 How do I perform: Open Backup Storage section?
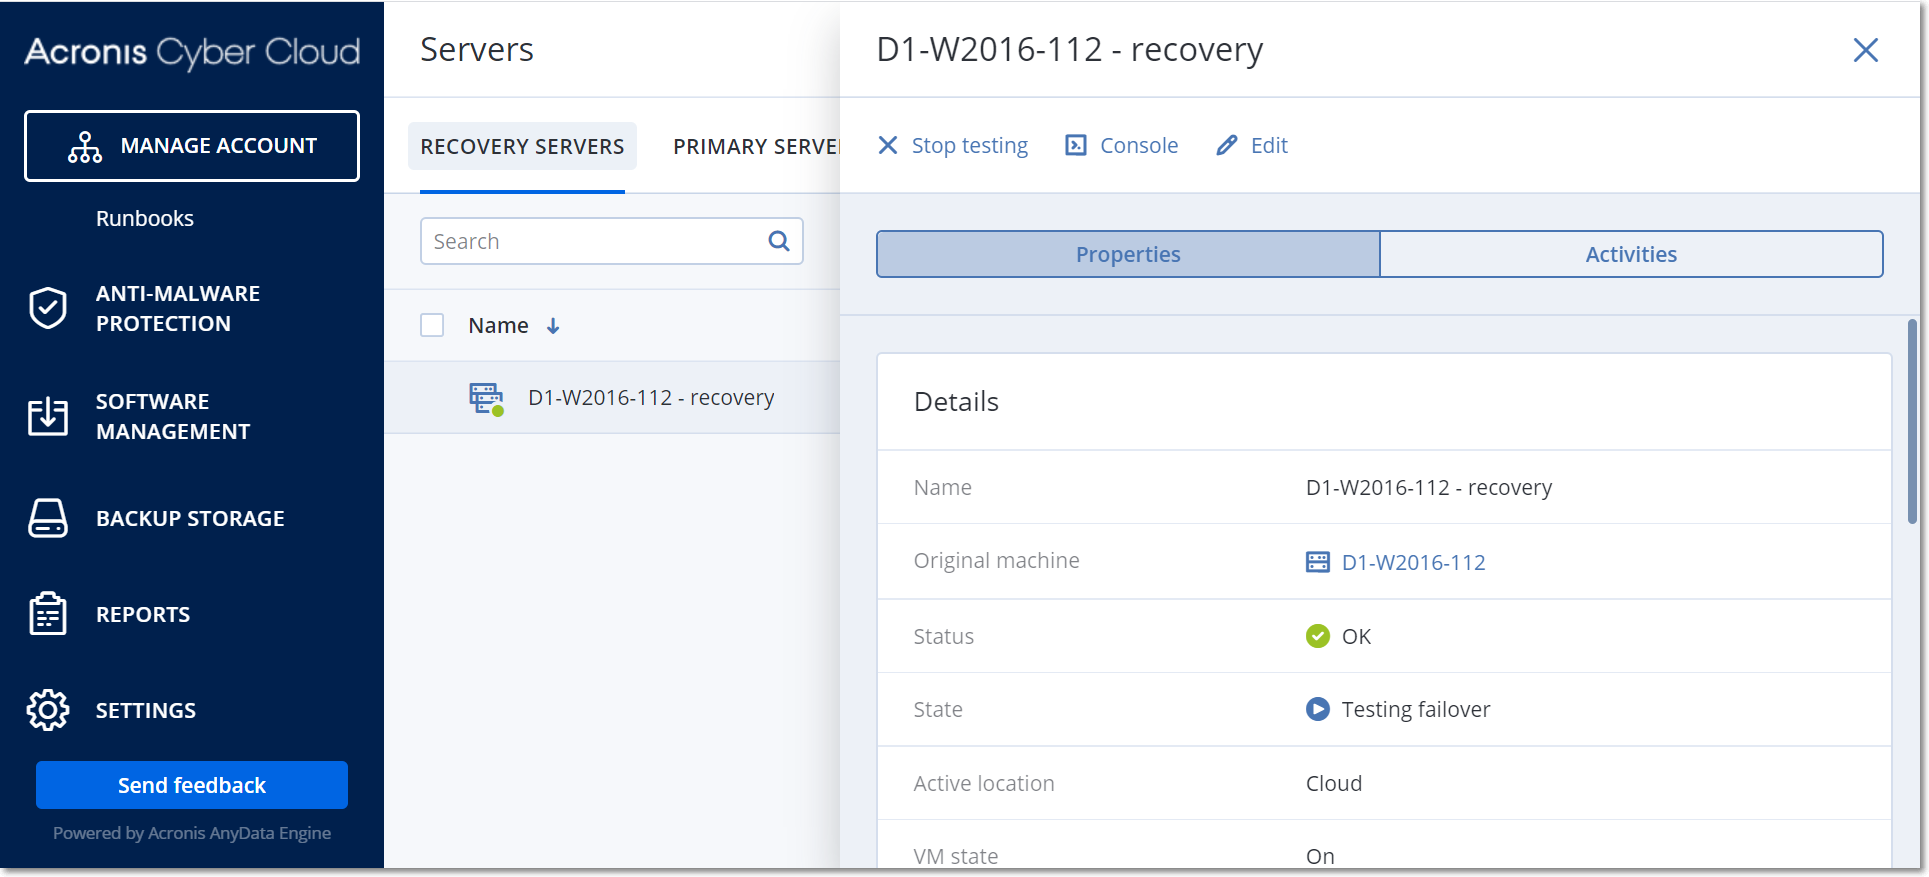tap(190, 518)
